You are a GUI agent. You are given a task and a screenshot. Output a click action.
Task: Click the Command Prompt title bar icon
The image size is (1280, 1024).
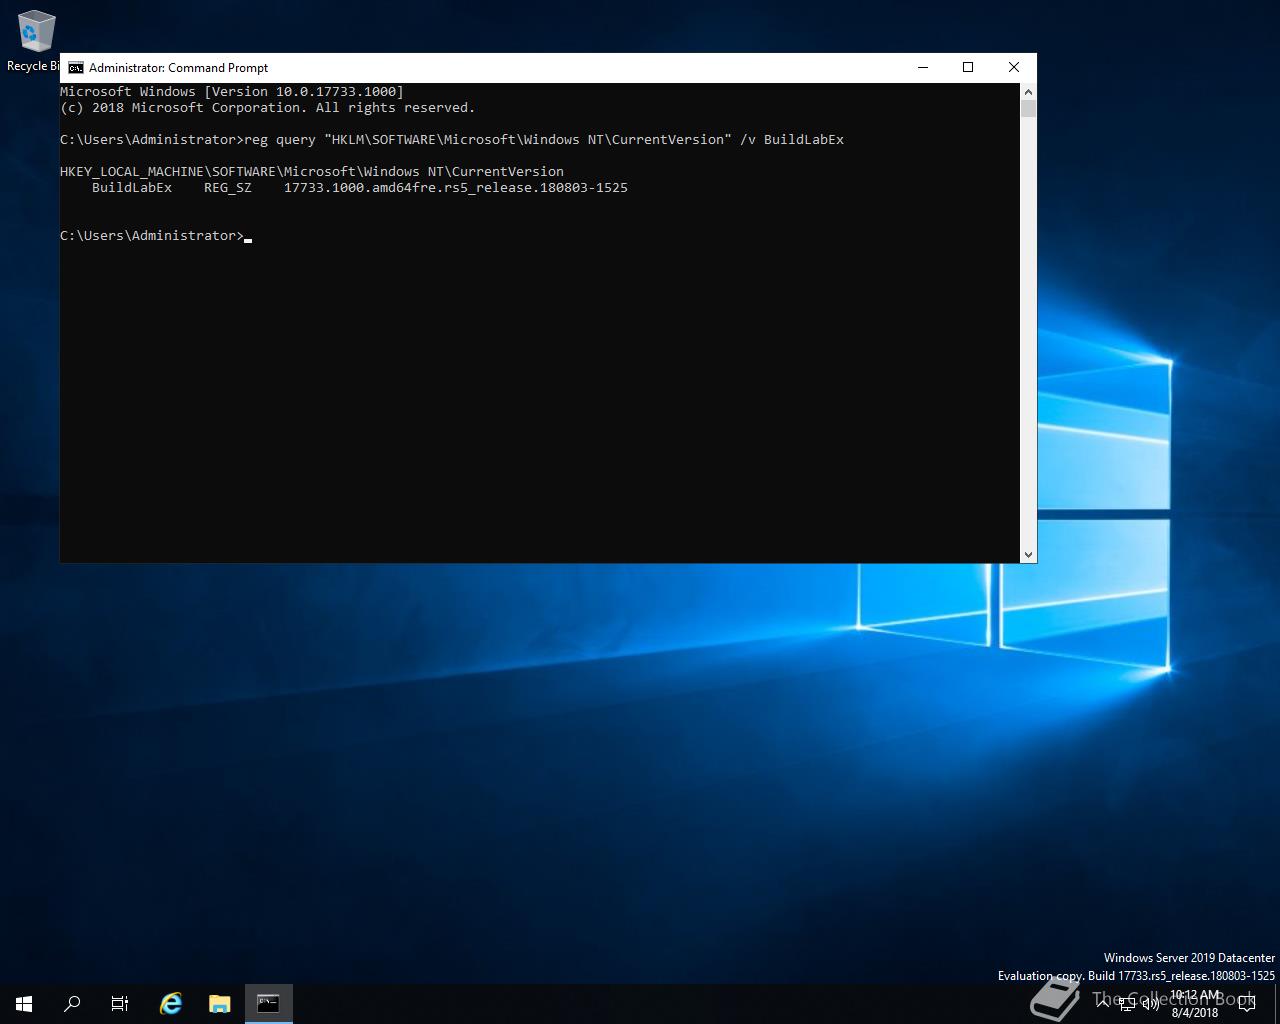pos(76,68)
